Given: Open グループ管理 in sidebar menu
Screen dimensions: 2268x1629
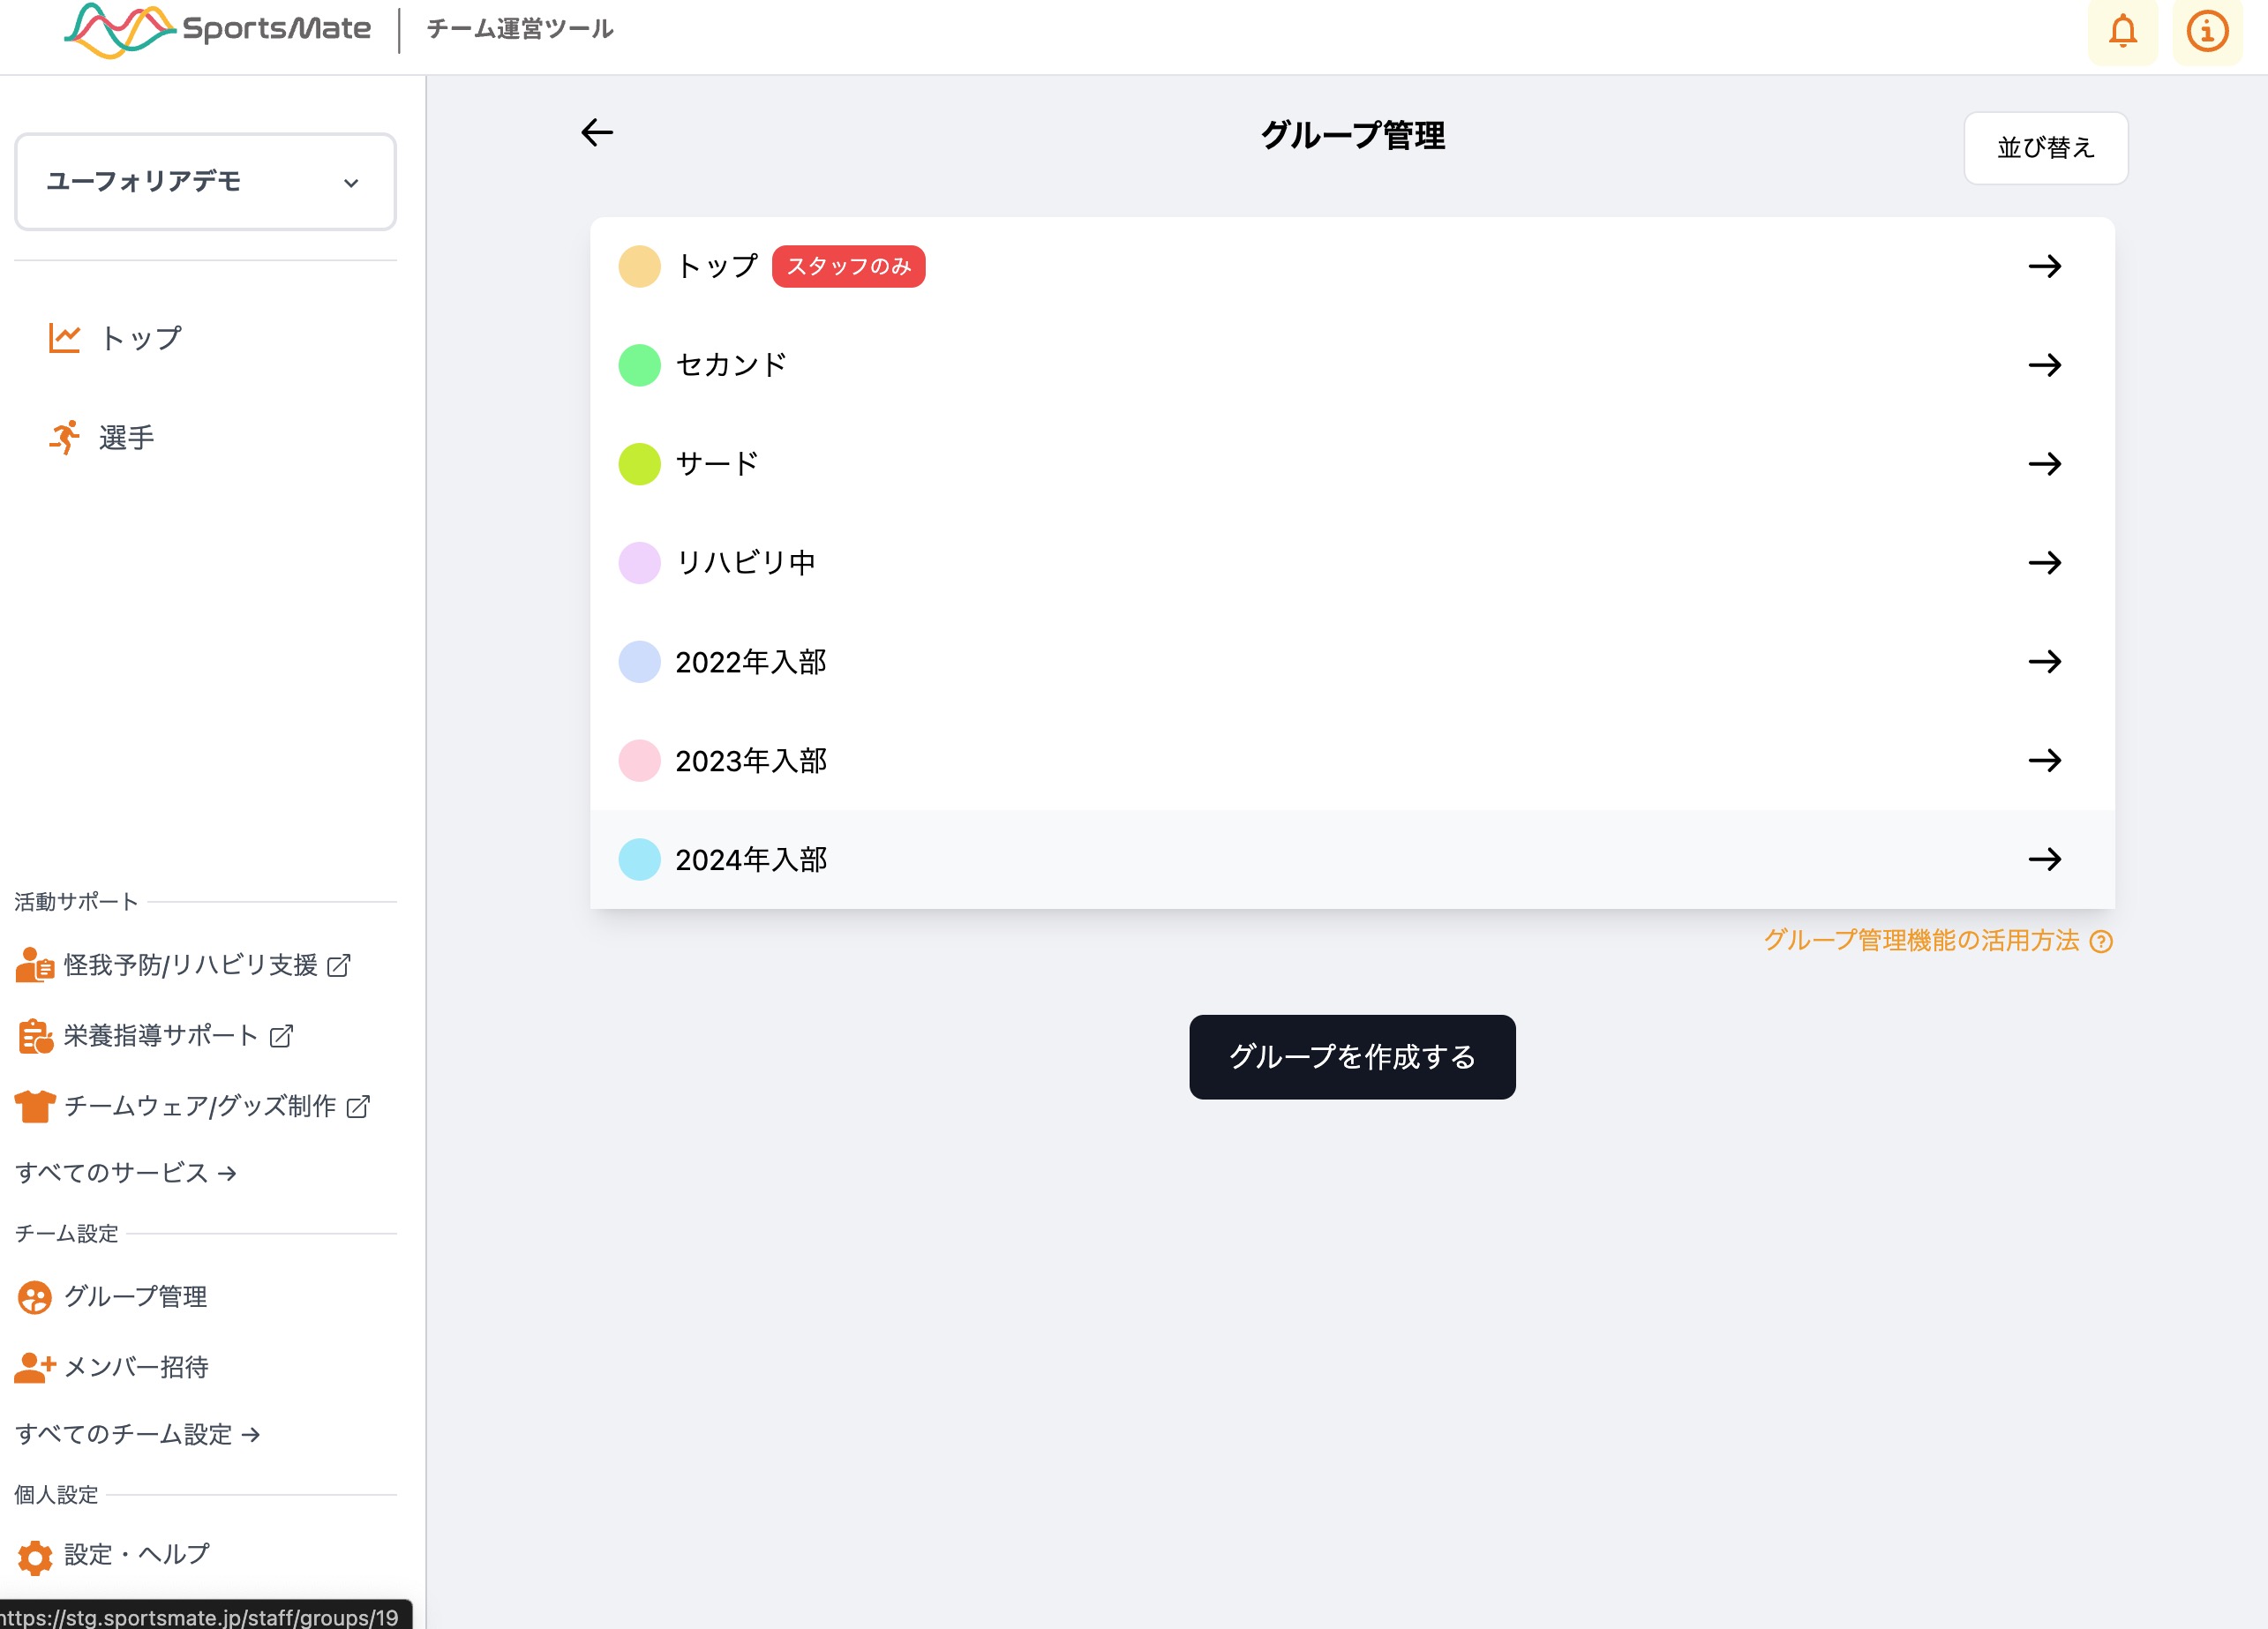Looking at the screenshot, I should [136, 1297].
